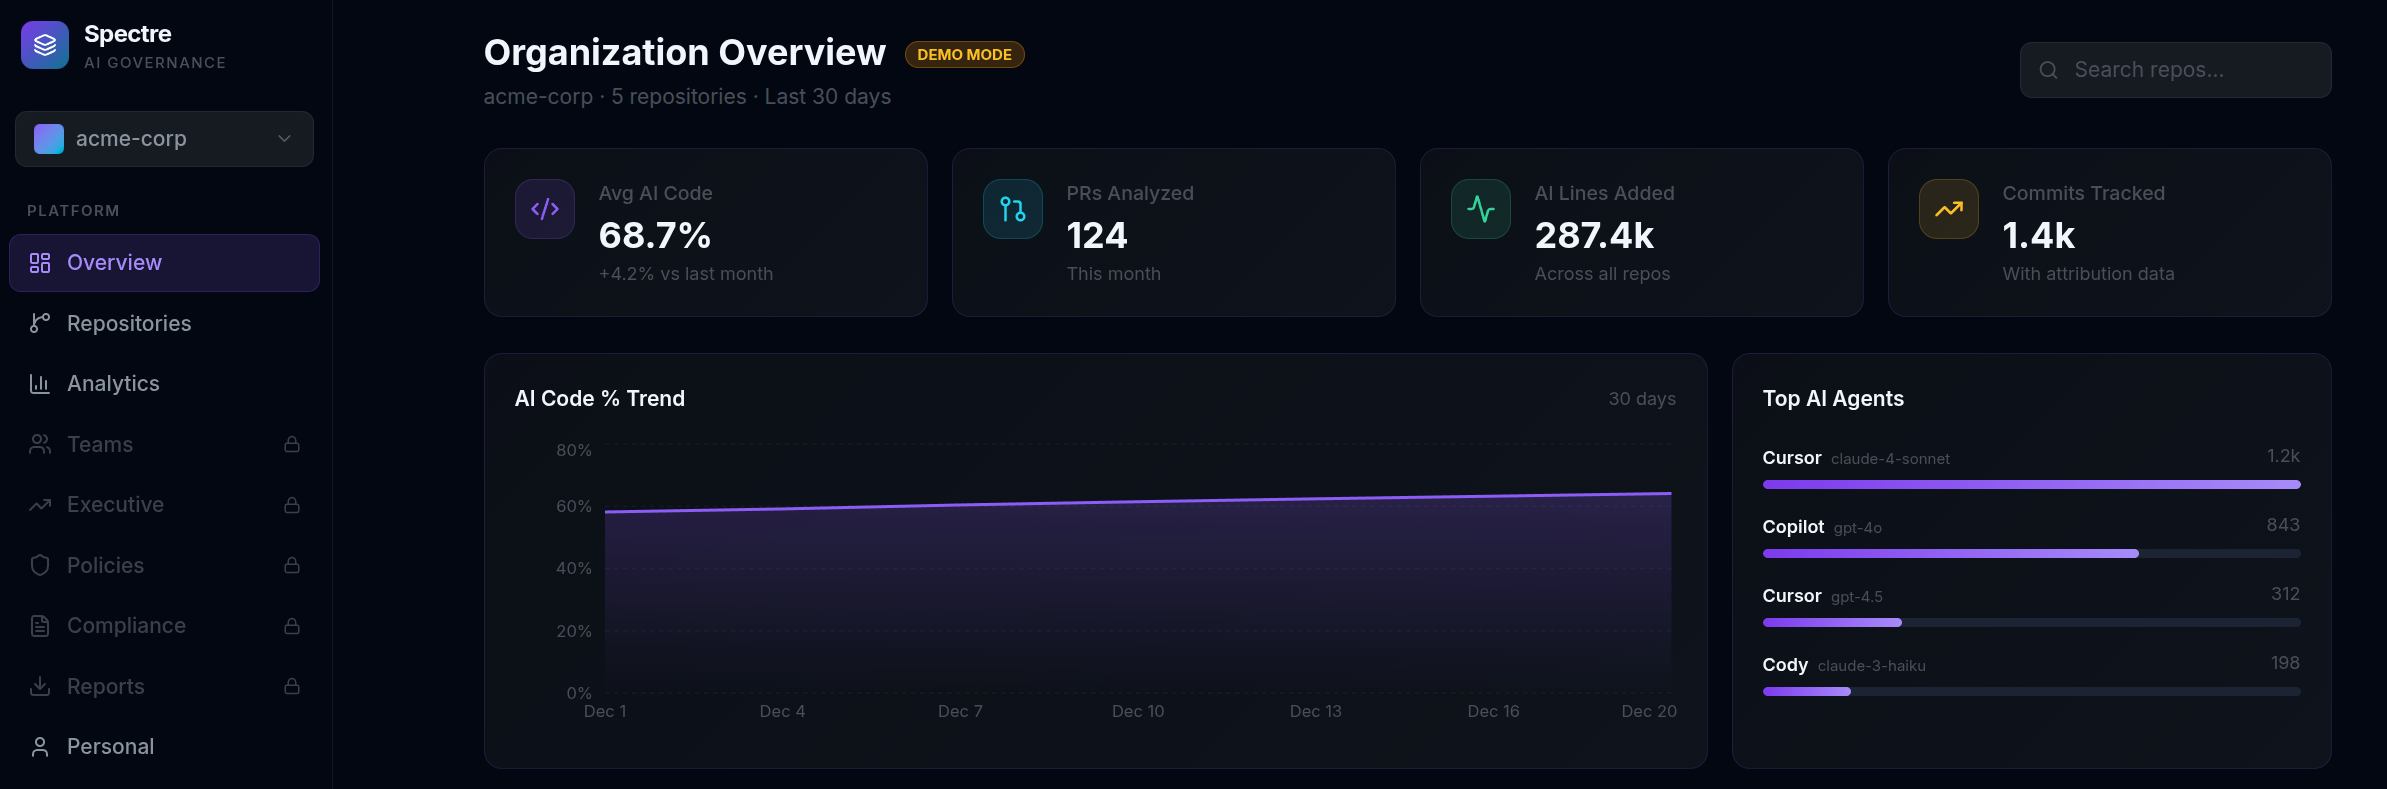The image size is (2387, 789).
Task: Click the Policies shield icon
Action: click(x=40, y=565)
